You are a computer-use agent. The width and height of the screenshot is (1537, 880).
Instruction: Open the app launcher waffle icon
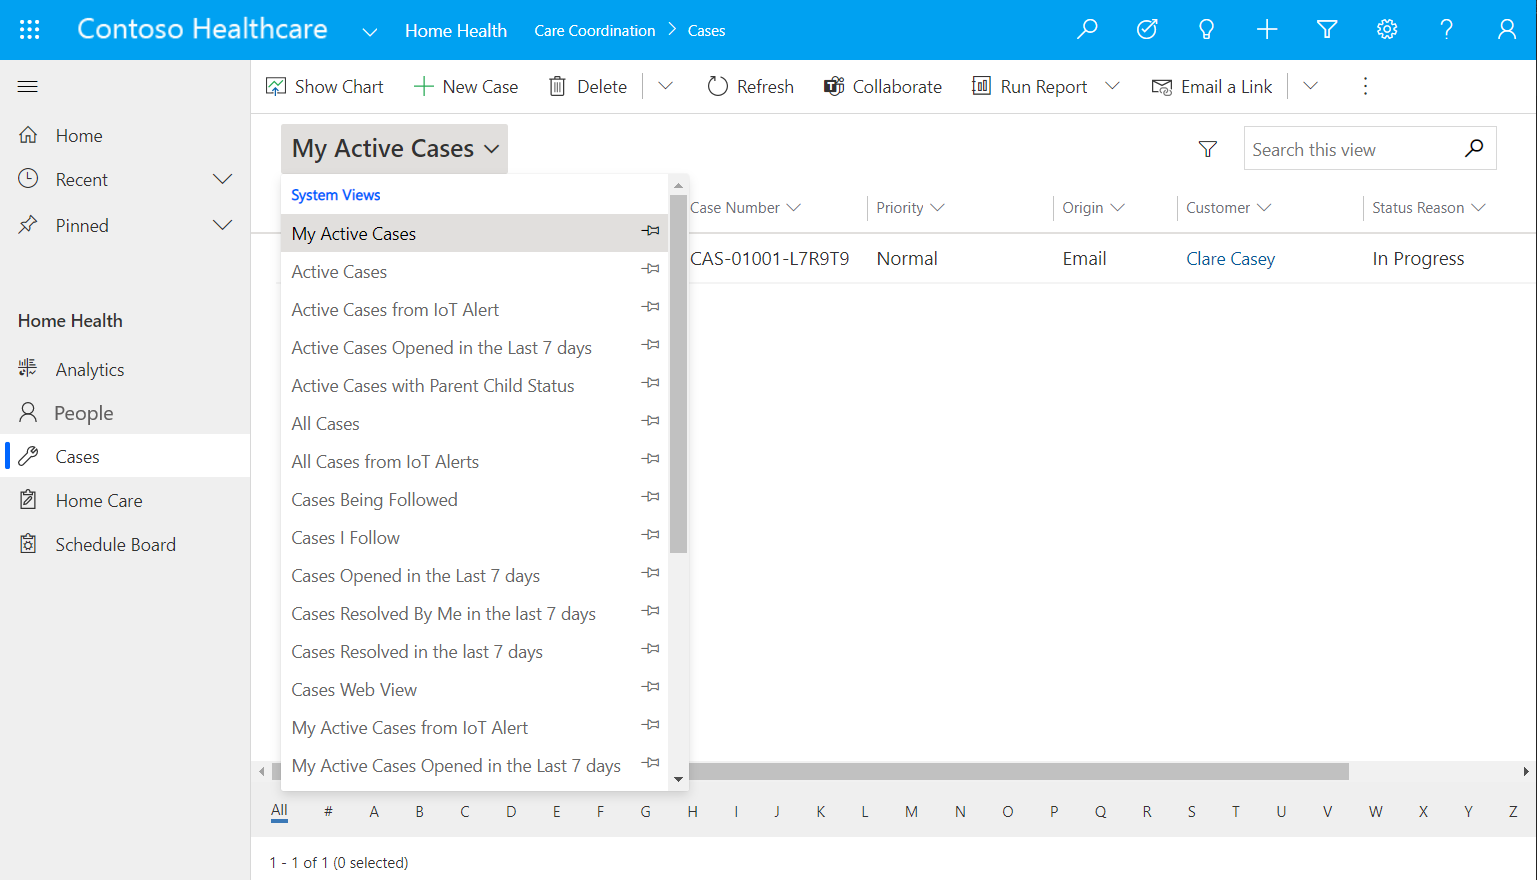tap(30, 30)
